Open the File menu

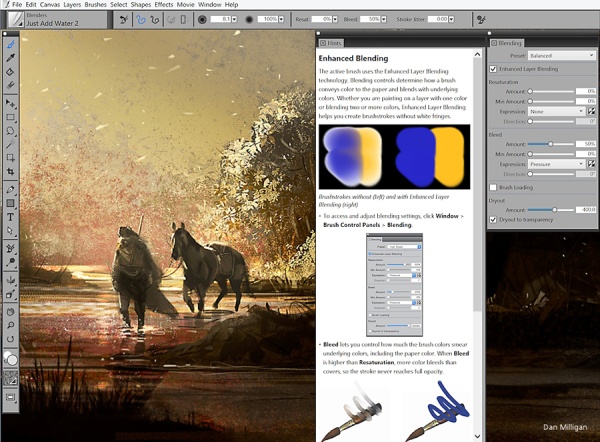[x=17, y=5]
